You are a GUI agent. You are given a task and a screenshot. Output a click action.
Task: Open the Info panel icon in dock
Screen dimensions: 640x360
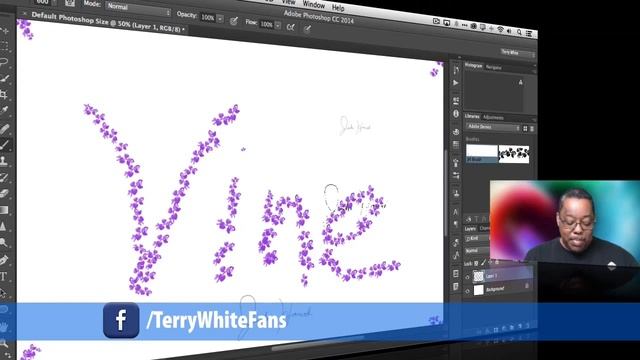point(456,114)
